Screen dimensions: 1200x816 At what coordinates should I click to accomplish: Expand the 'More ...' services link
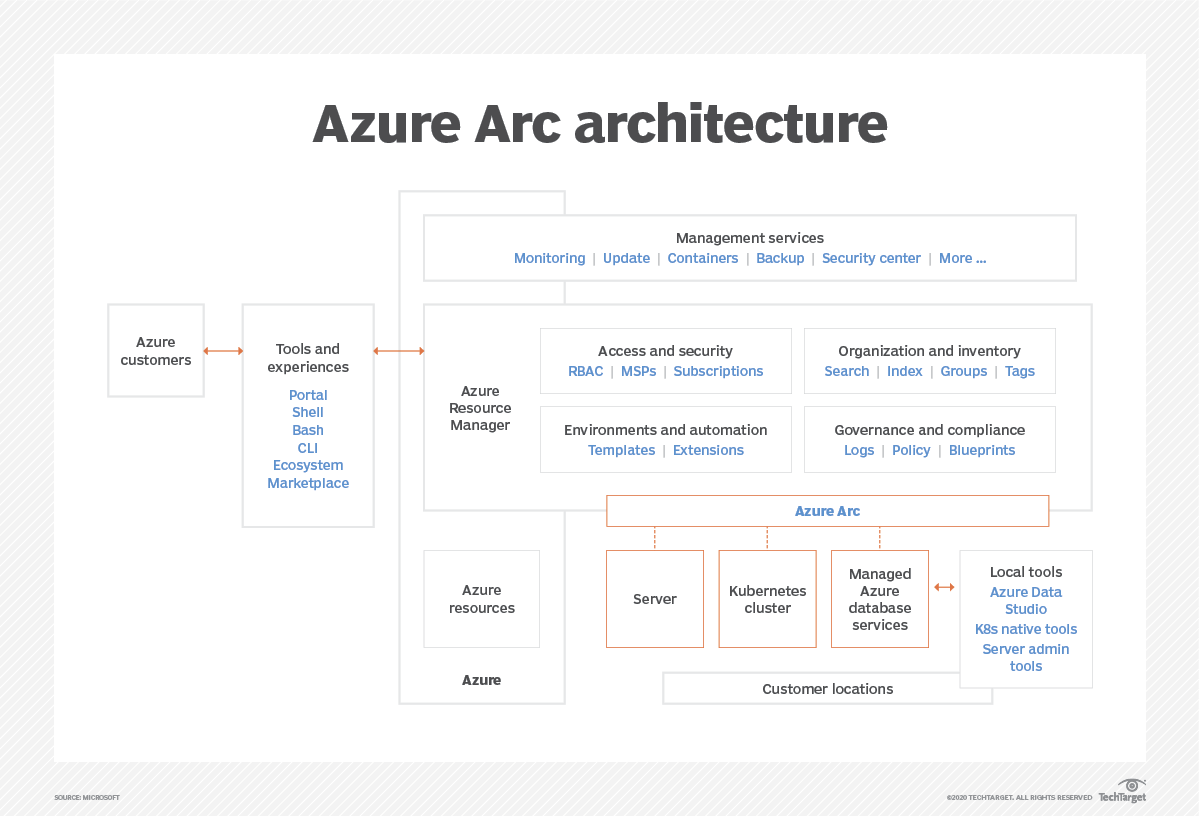(962, 258)
